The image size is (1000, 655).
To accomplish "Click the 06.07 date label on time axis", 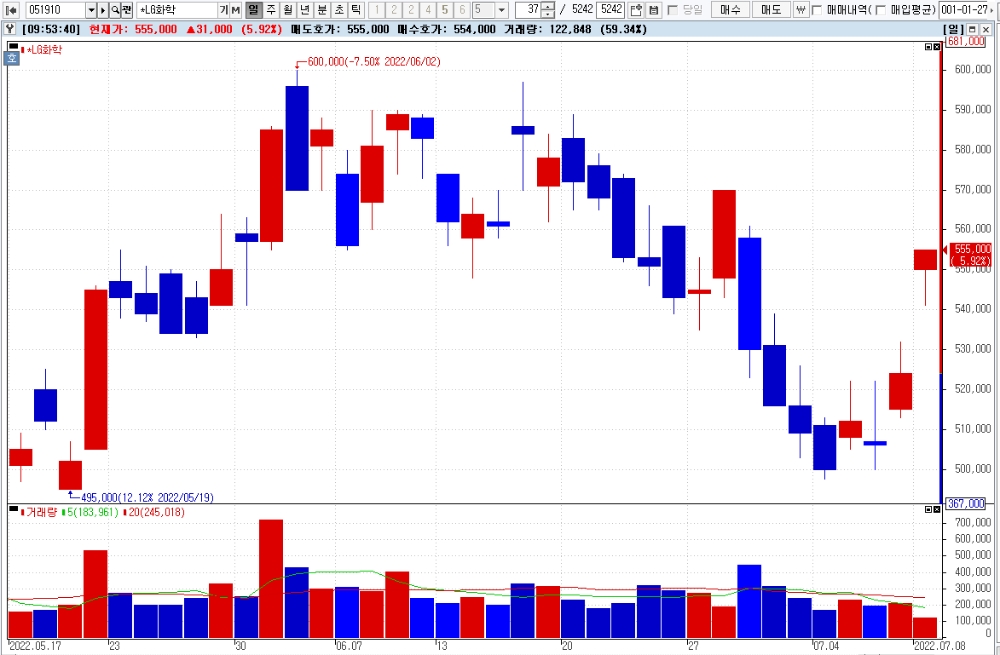I will [x=349, y=646].
